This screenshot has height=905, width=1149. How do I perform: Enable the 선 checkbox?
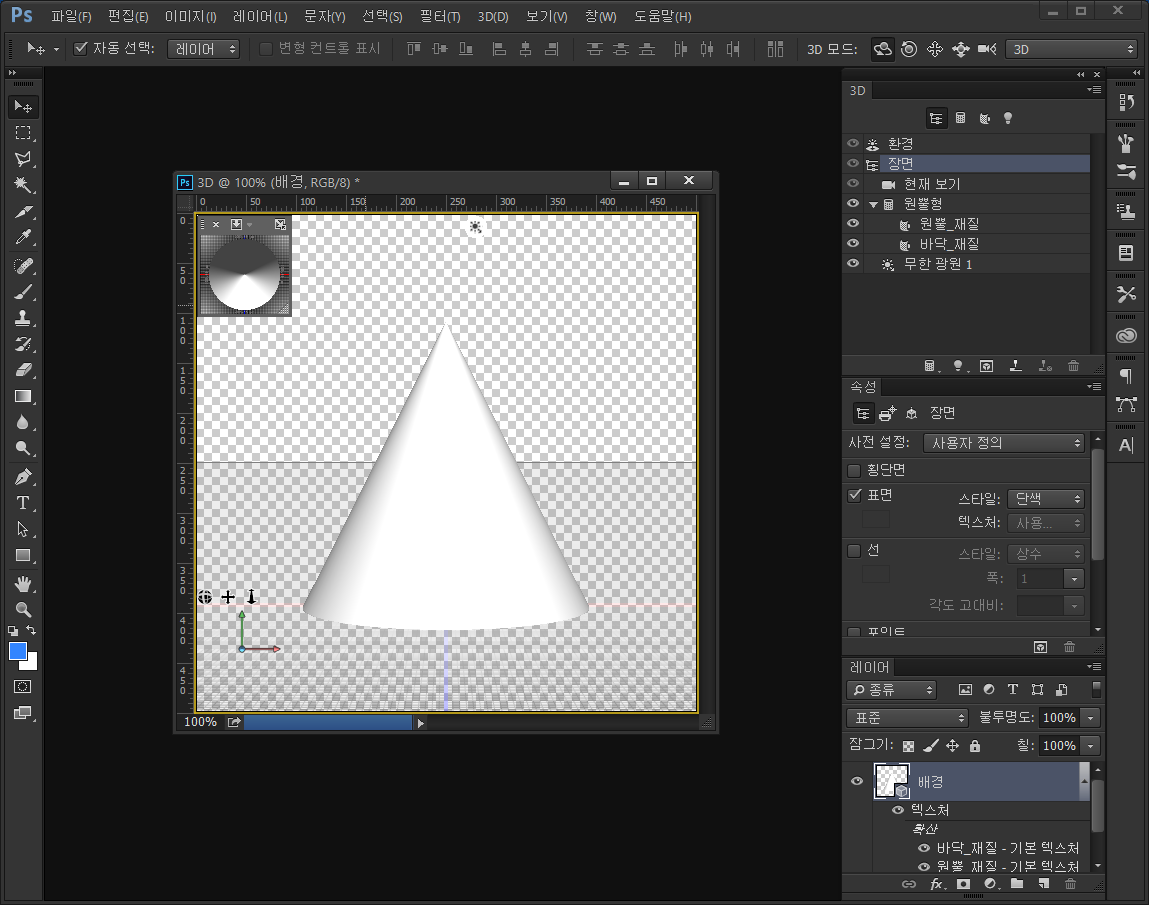[x=854, y=550]
